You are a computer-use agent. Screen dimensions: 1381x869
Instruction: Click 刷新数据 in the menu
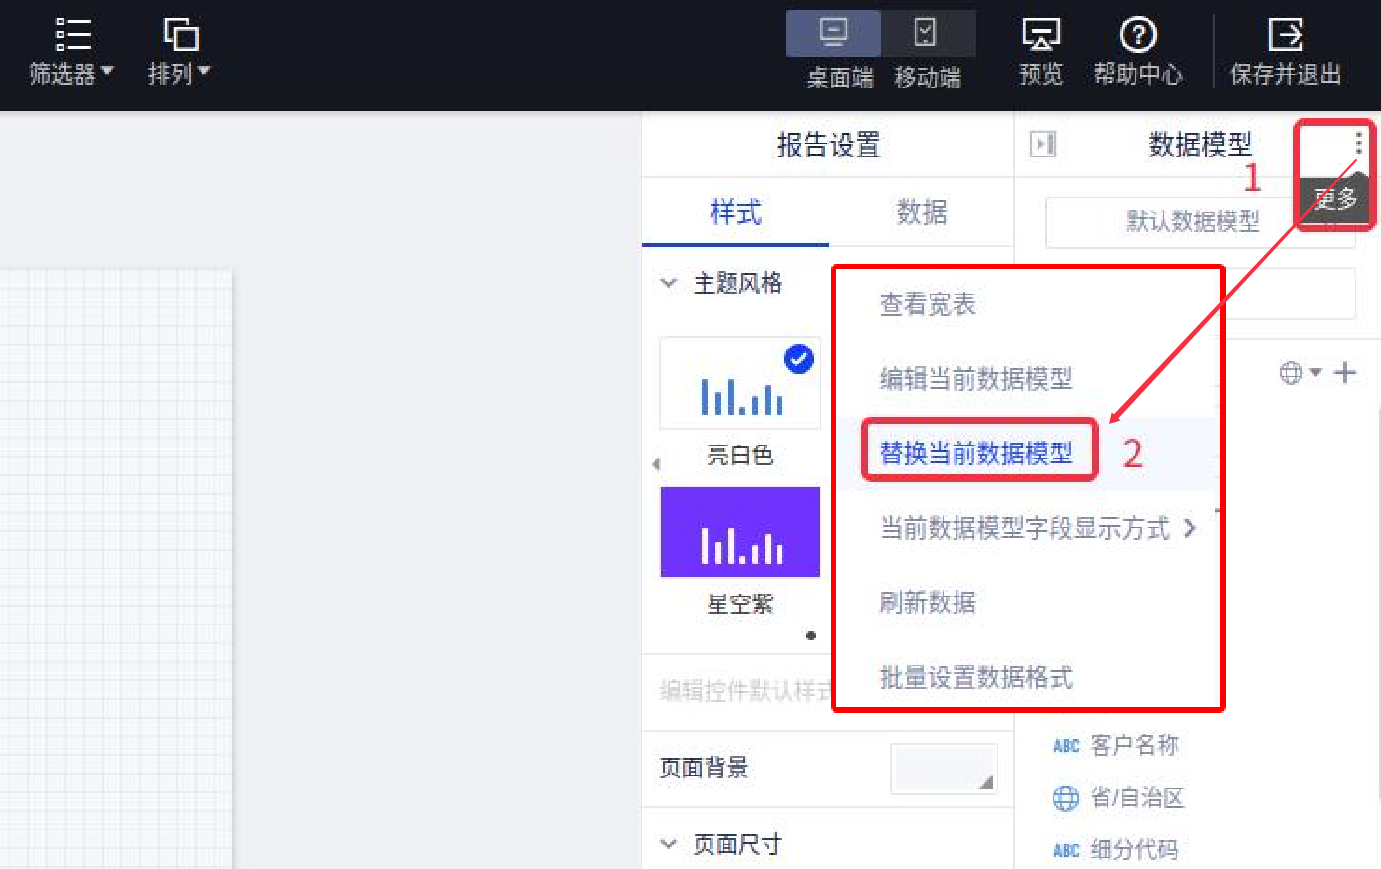(927, 602)
